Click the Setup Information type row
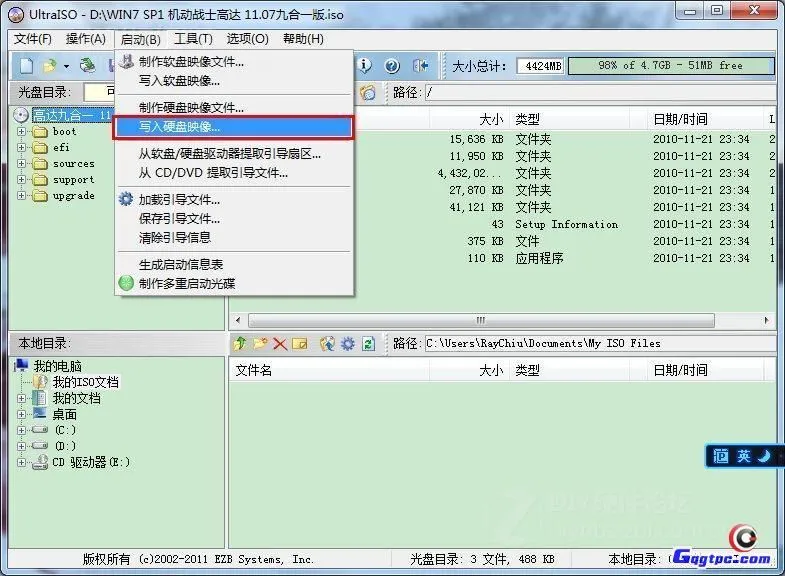The width and height of the screenshot is (785, 576). 567,224
